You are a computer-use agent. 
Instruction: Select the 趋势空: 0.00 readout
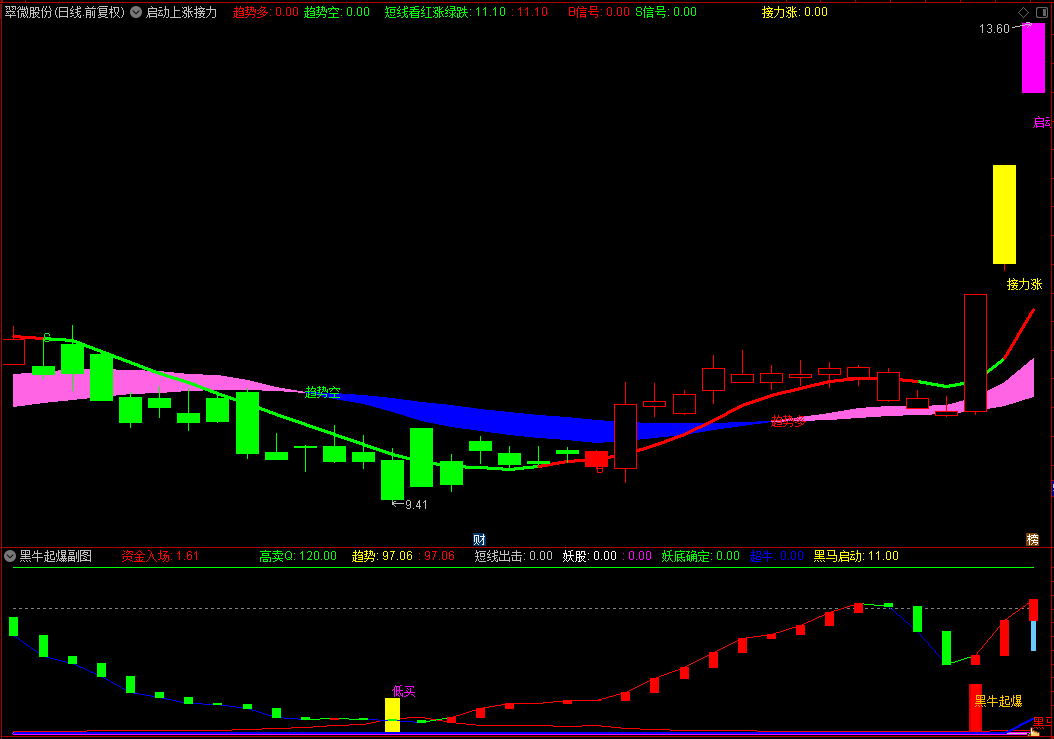337,12
